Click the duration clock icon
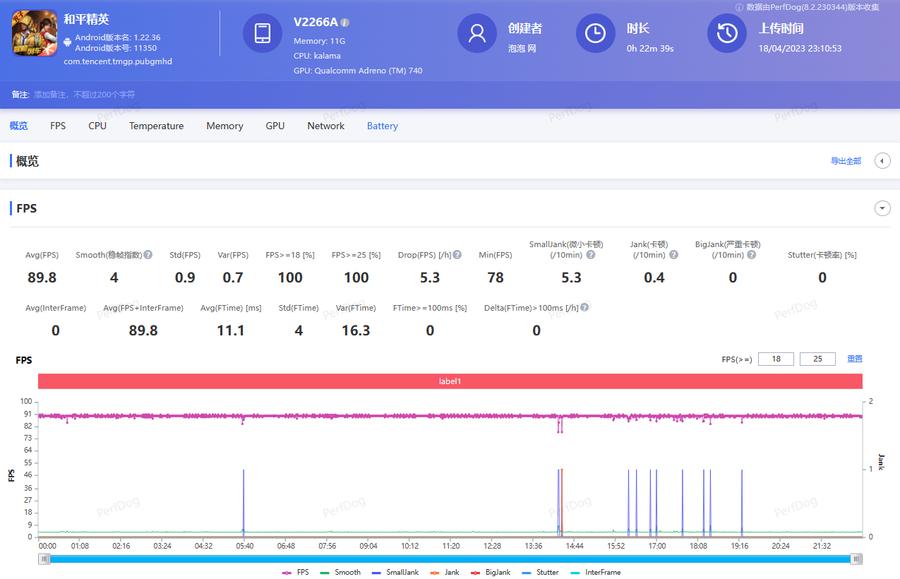This screenshot has width=900, height=579. 595,33
